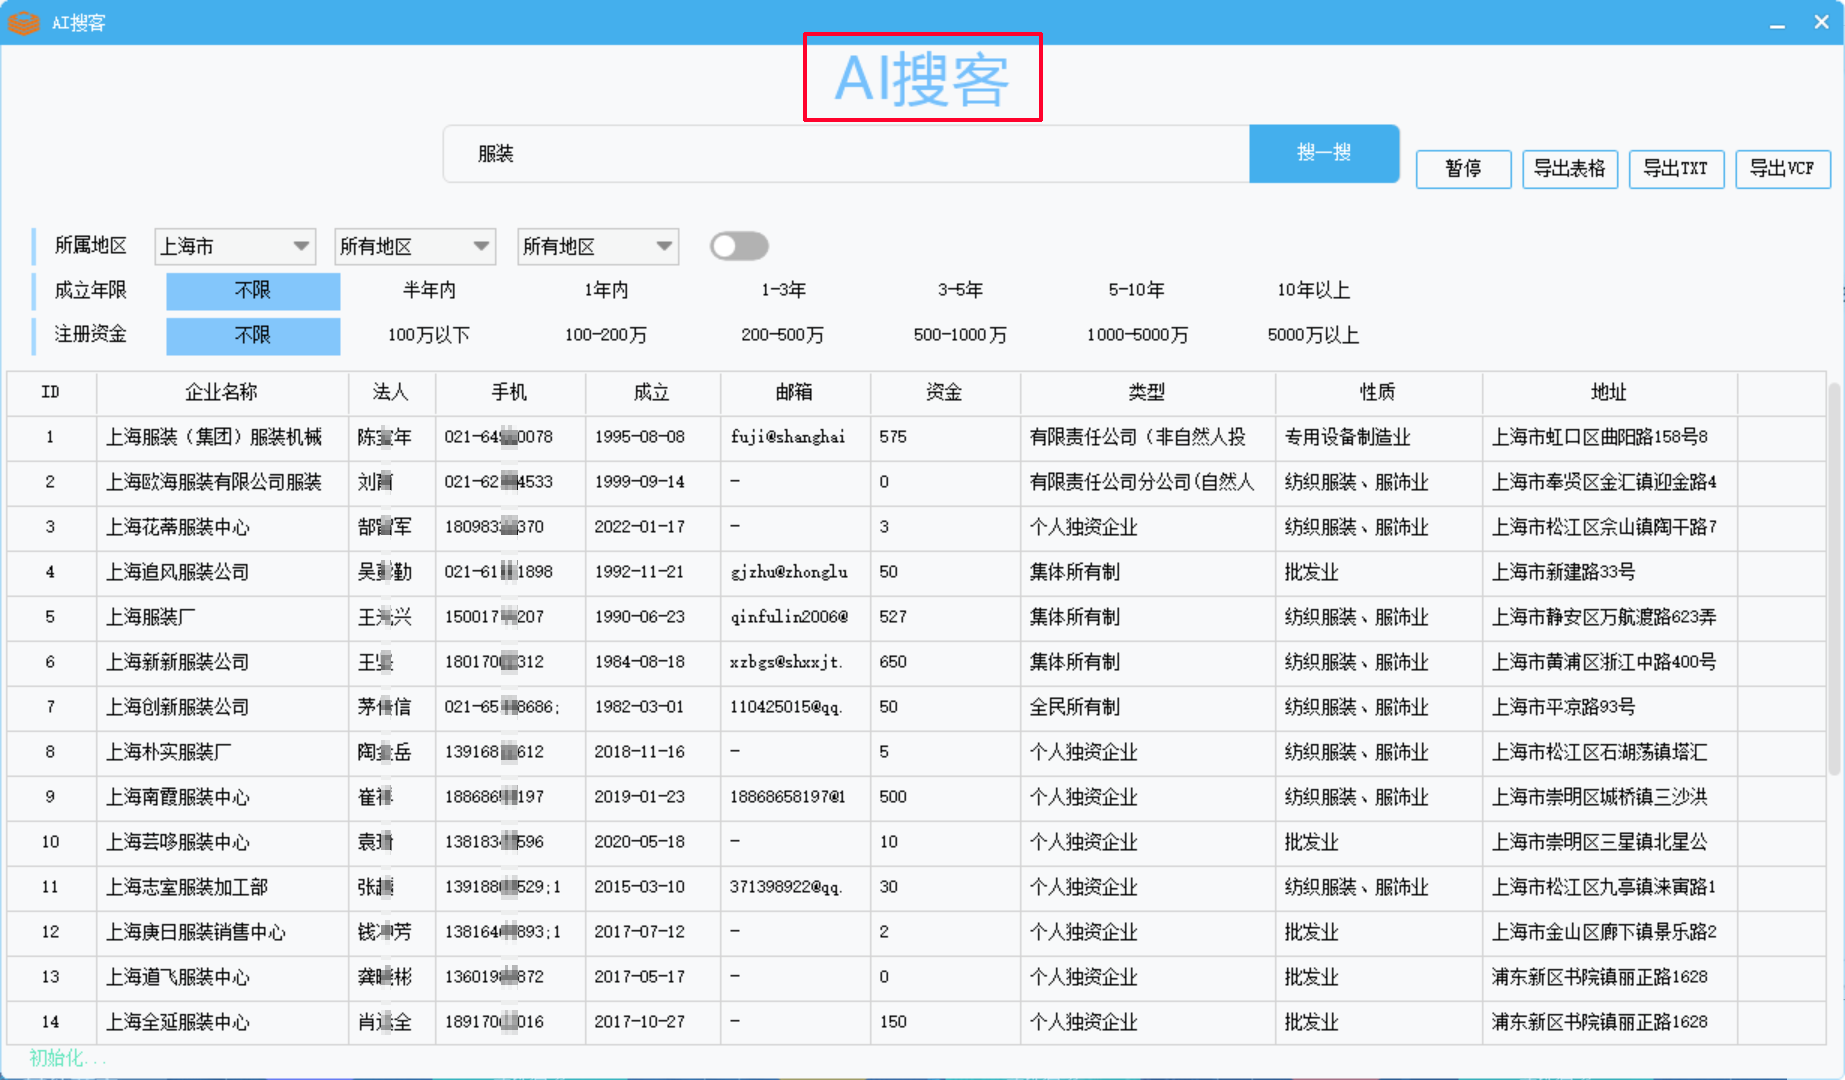Choose 100万以下 registered capital filter
Viewport: 1845px width, 1080px height.
[x=429, y=335]
